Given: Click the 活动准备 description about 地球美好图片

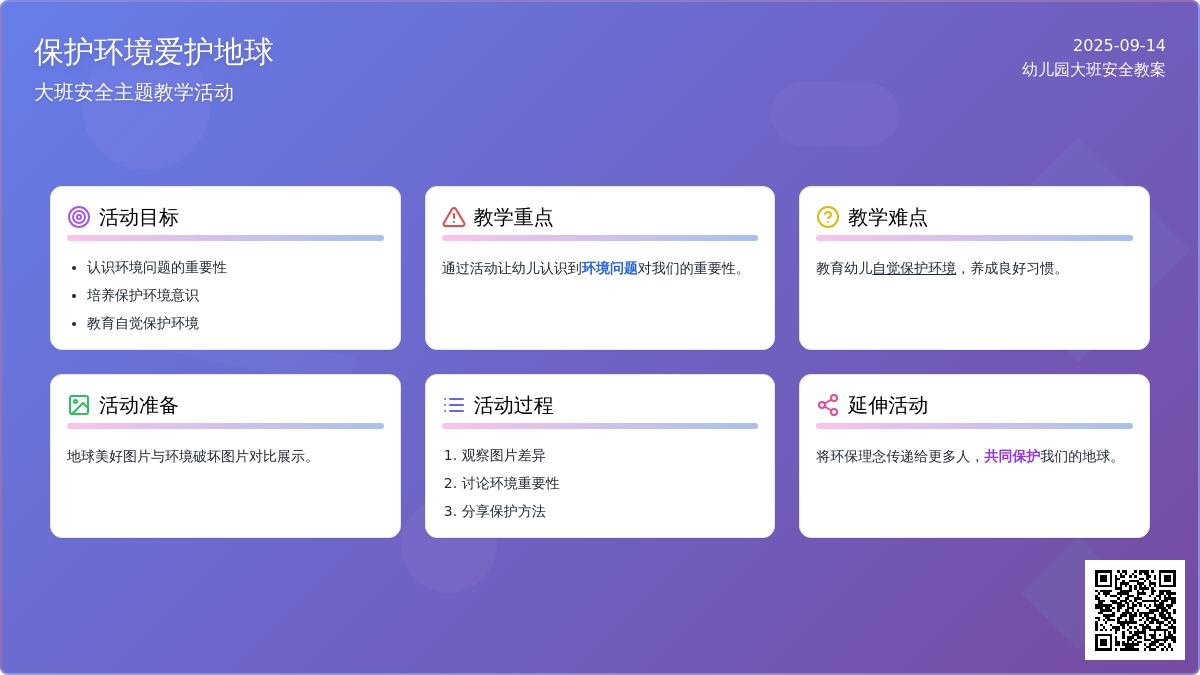Looking at the screenshot, I should click(192, 456).
